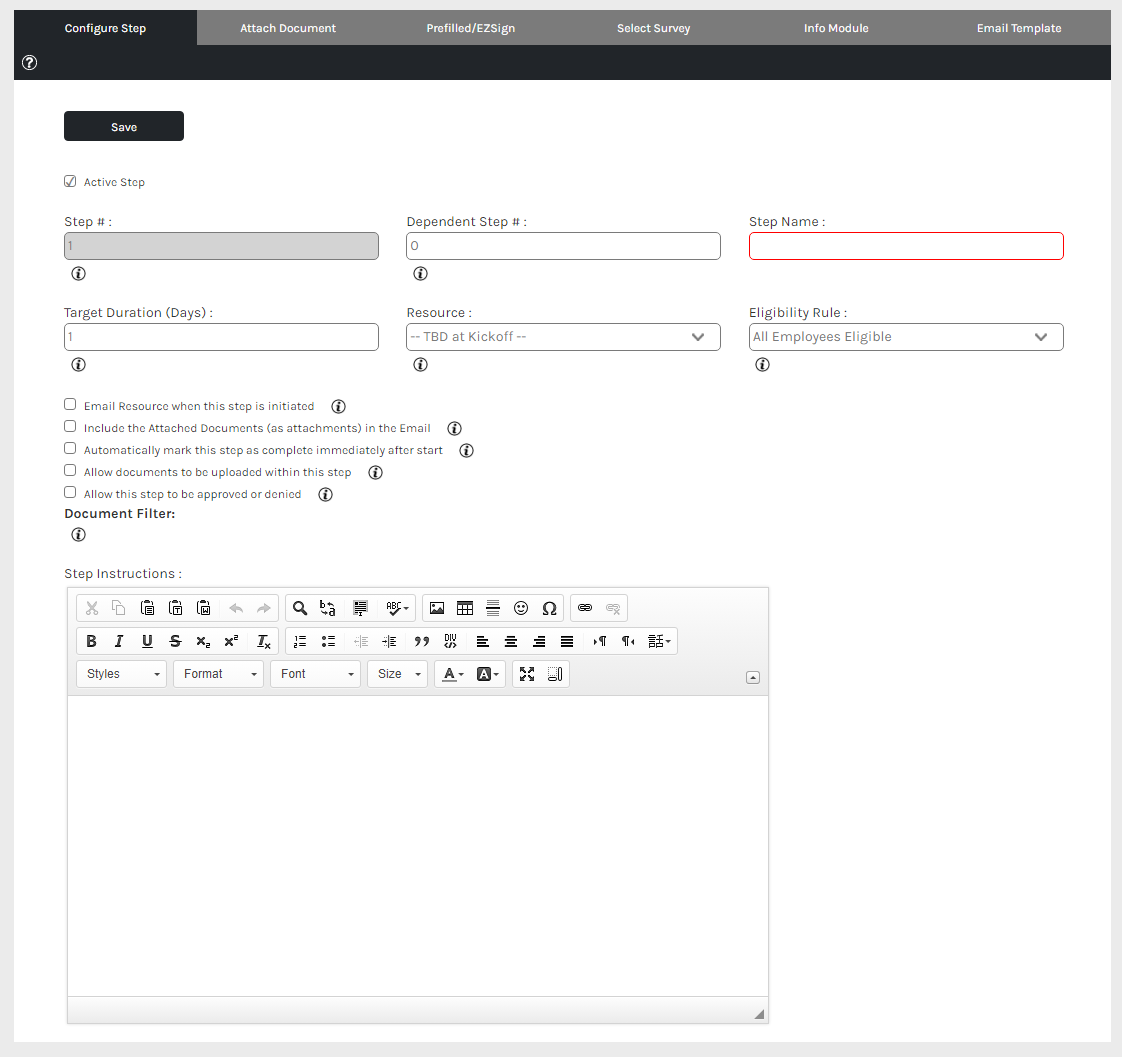Click the Select All icon

[x=360, y=608]
